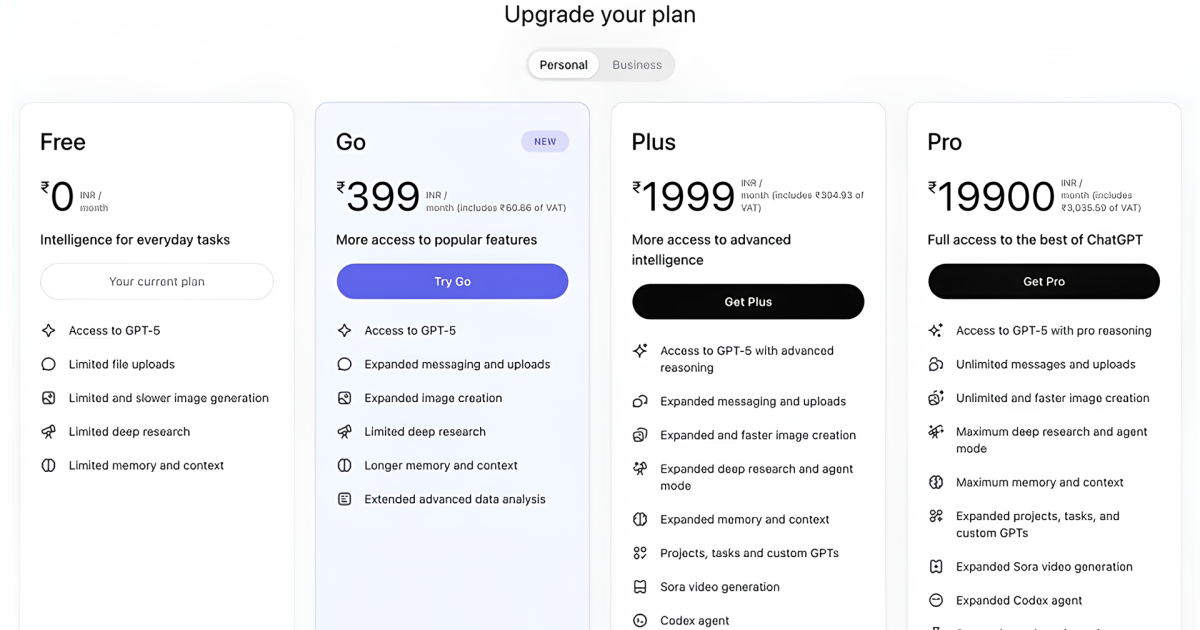The height and width of the screenshot is (630, 1200).
Task: Click the NEW badge on Go plan
Action: pyautogui.click(x=545, y=142)
